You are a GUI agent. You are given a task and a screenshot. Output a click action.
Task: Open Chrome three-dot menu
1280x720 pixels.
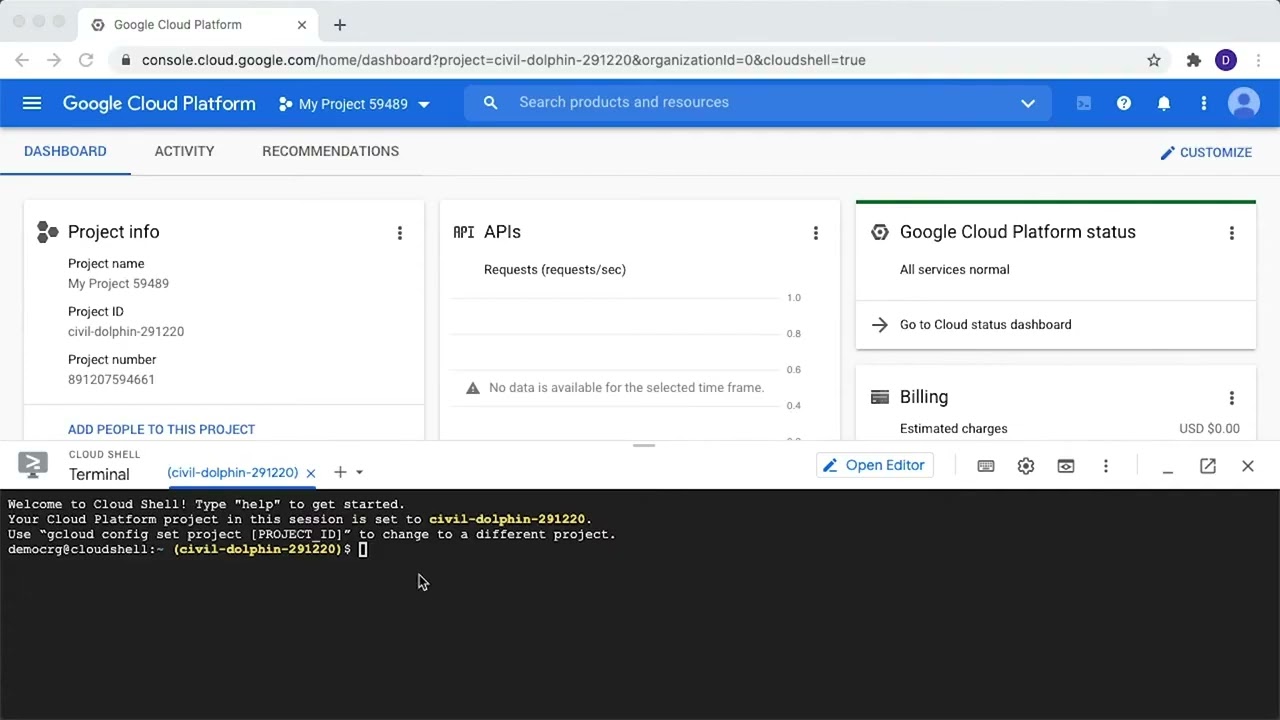[1259, 60]
